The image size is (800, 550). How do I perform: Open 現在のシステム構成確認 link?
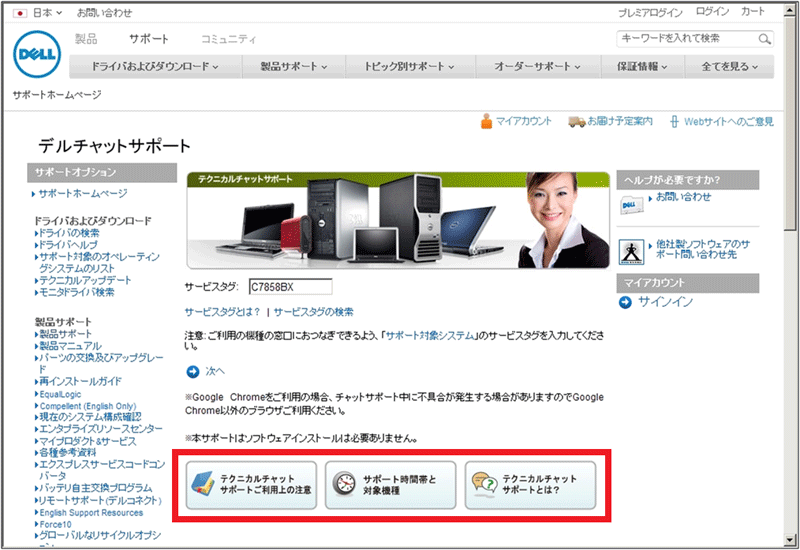pyautogui.click(x=90, y=417)
